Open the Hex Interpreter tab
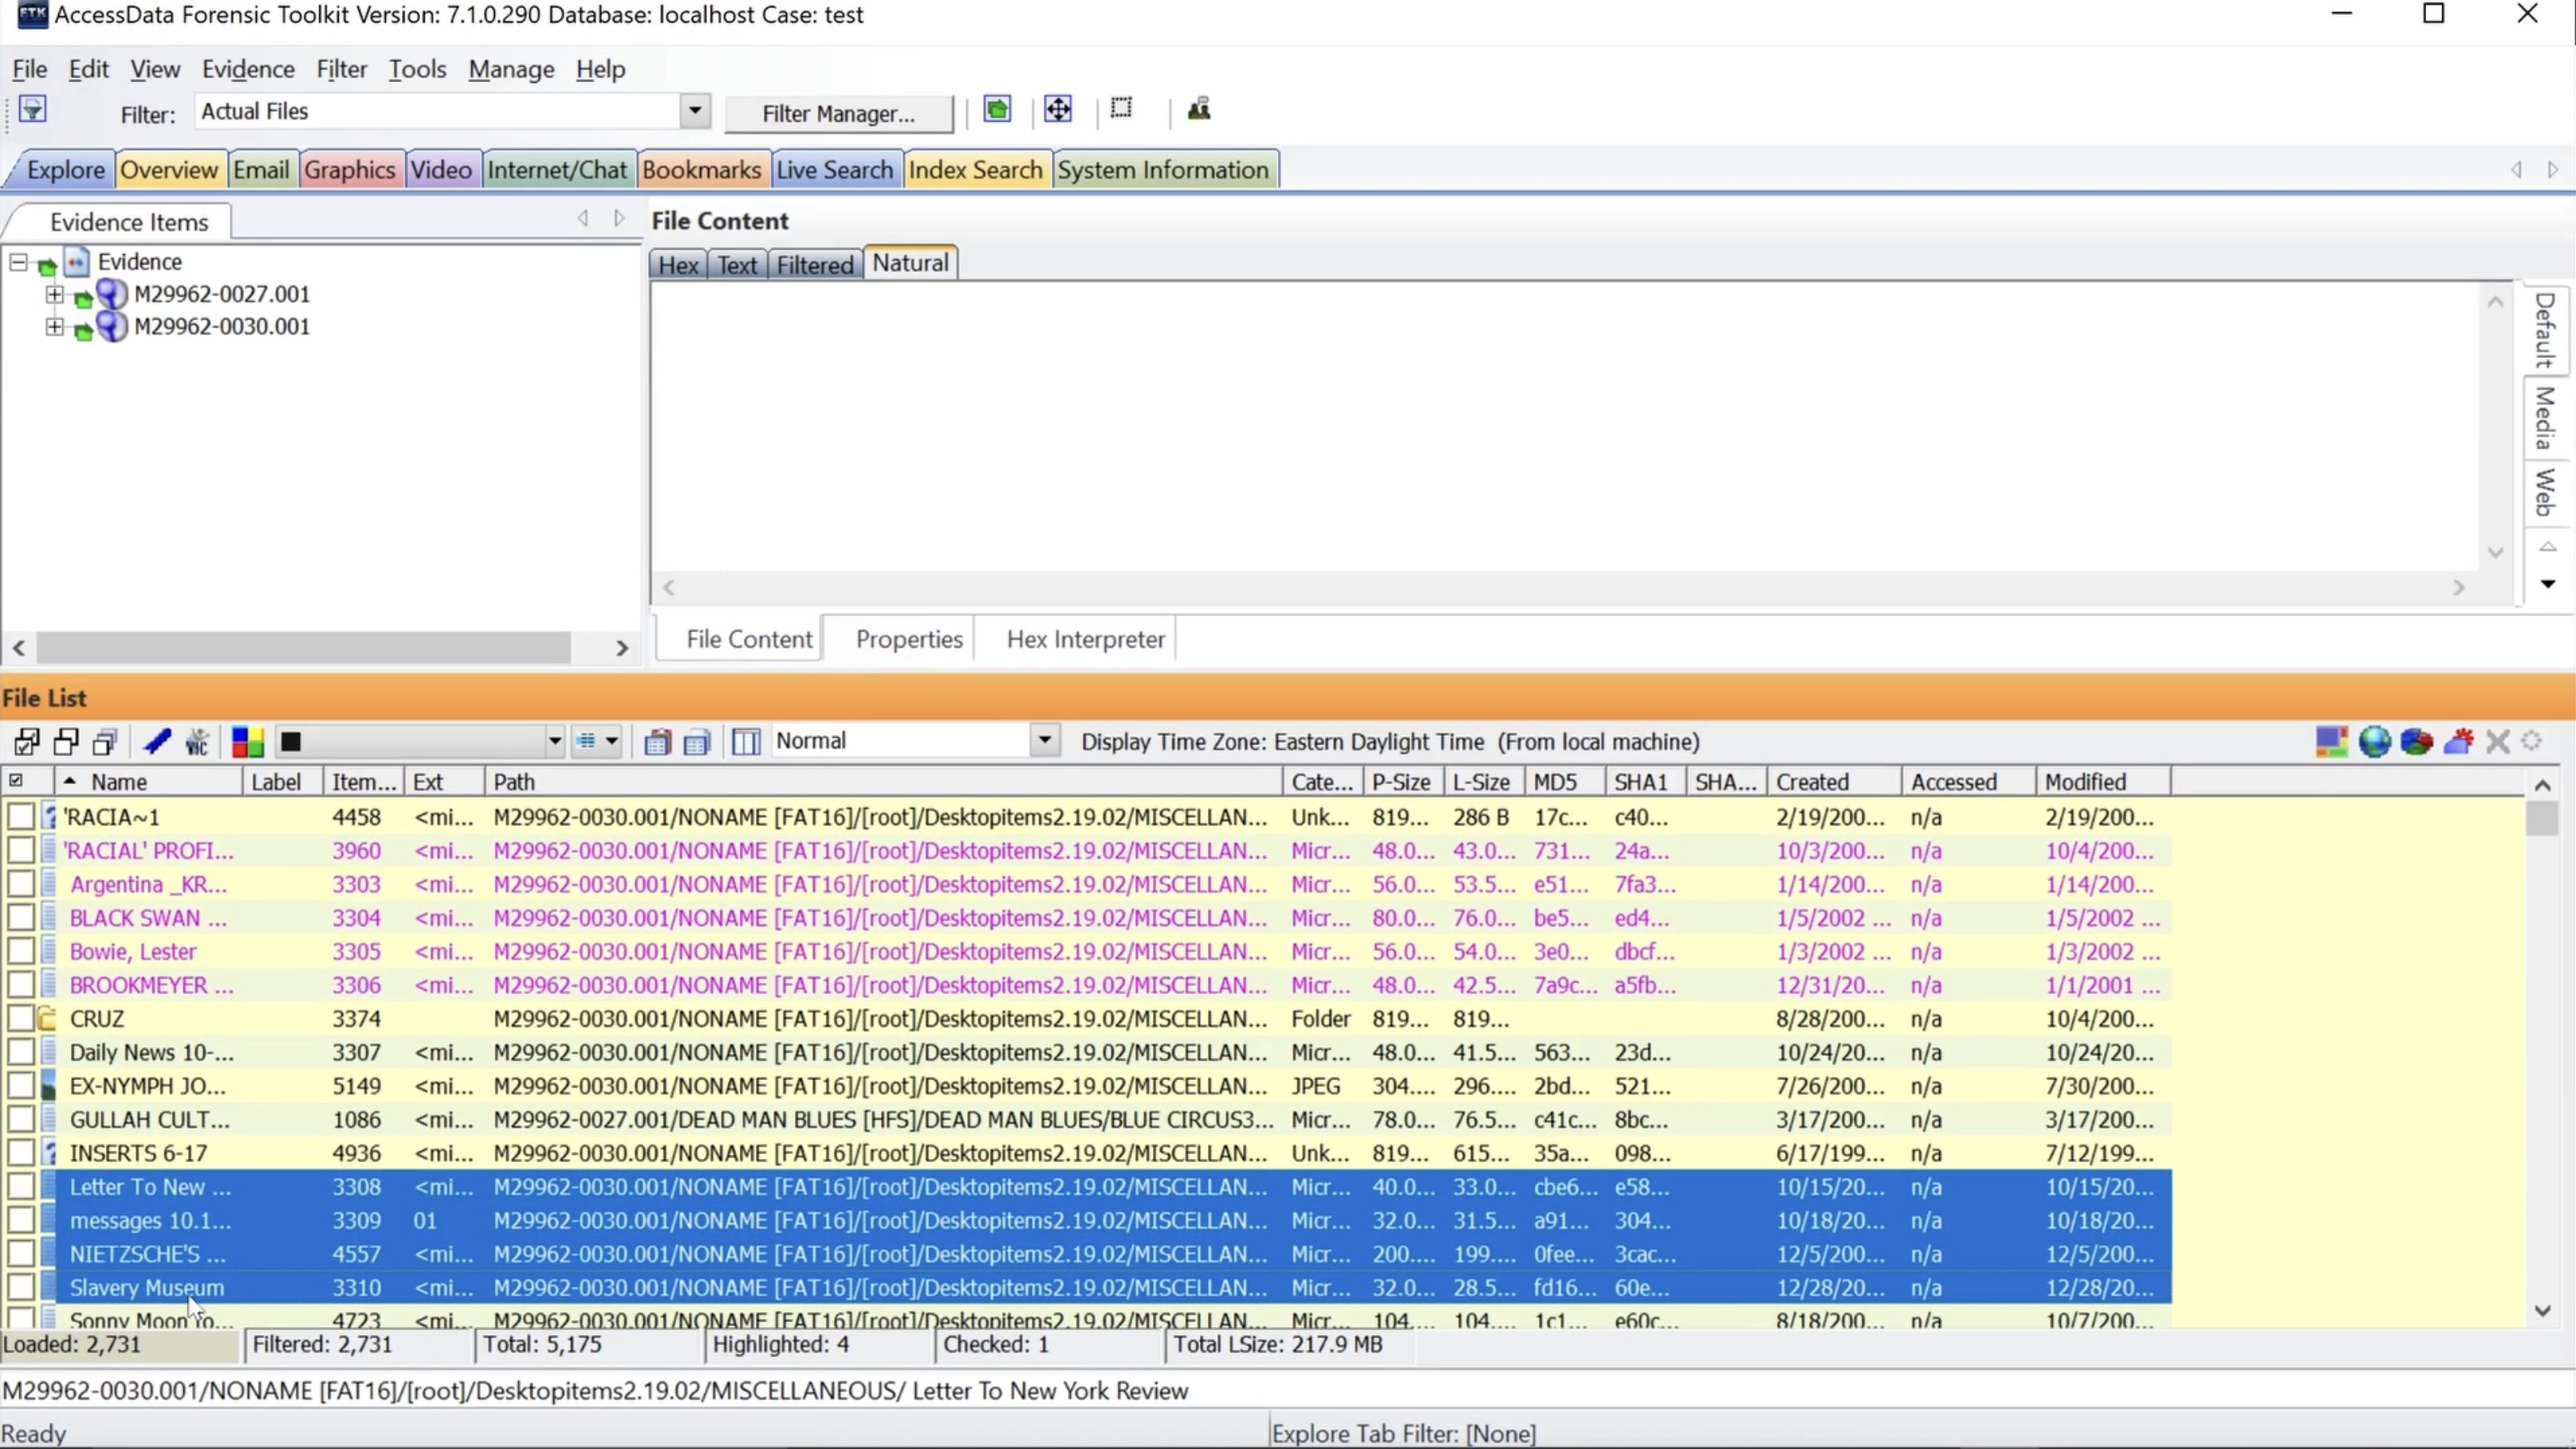 1087,638
